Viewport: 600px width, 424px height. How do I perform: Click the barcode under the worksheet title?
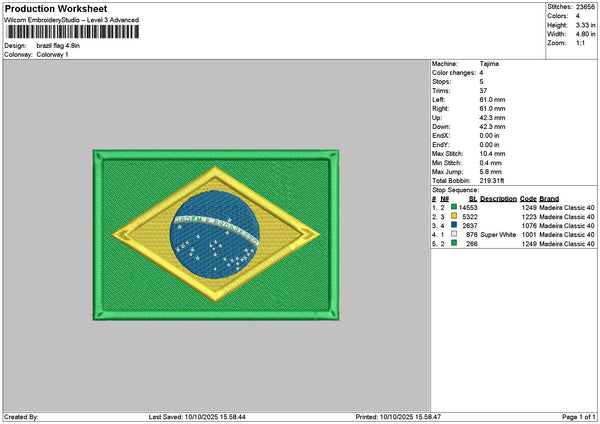click(x=72, y=32)
